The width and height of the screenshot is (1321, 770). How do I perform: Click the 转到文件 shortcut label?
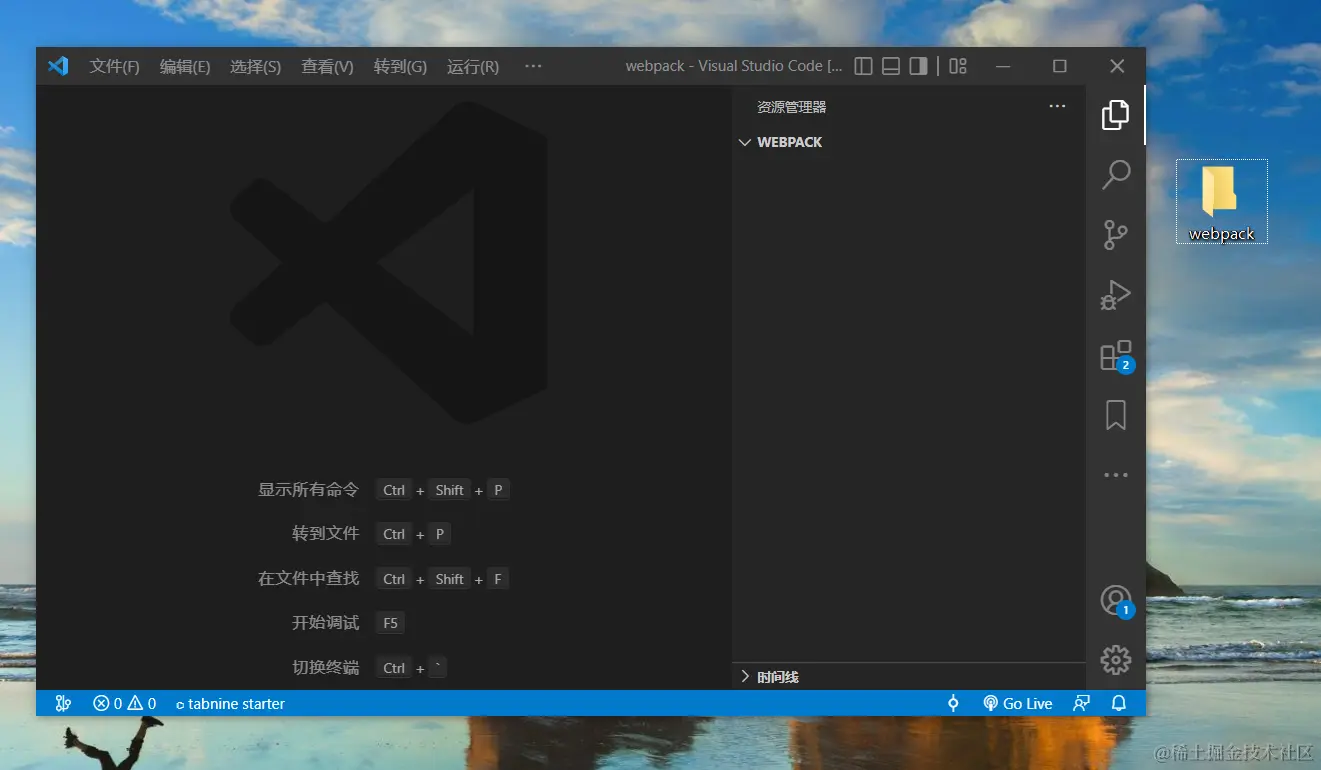[325, 534]
